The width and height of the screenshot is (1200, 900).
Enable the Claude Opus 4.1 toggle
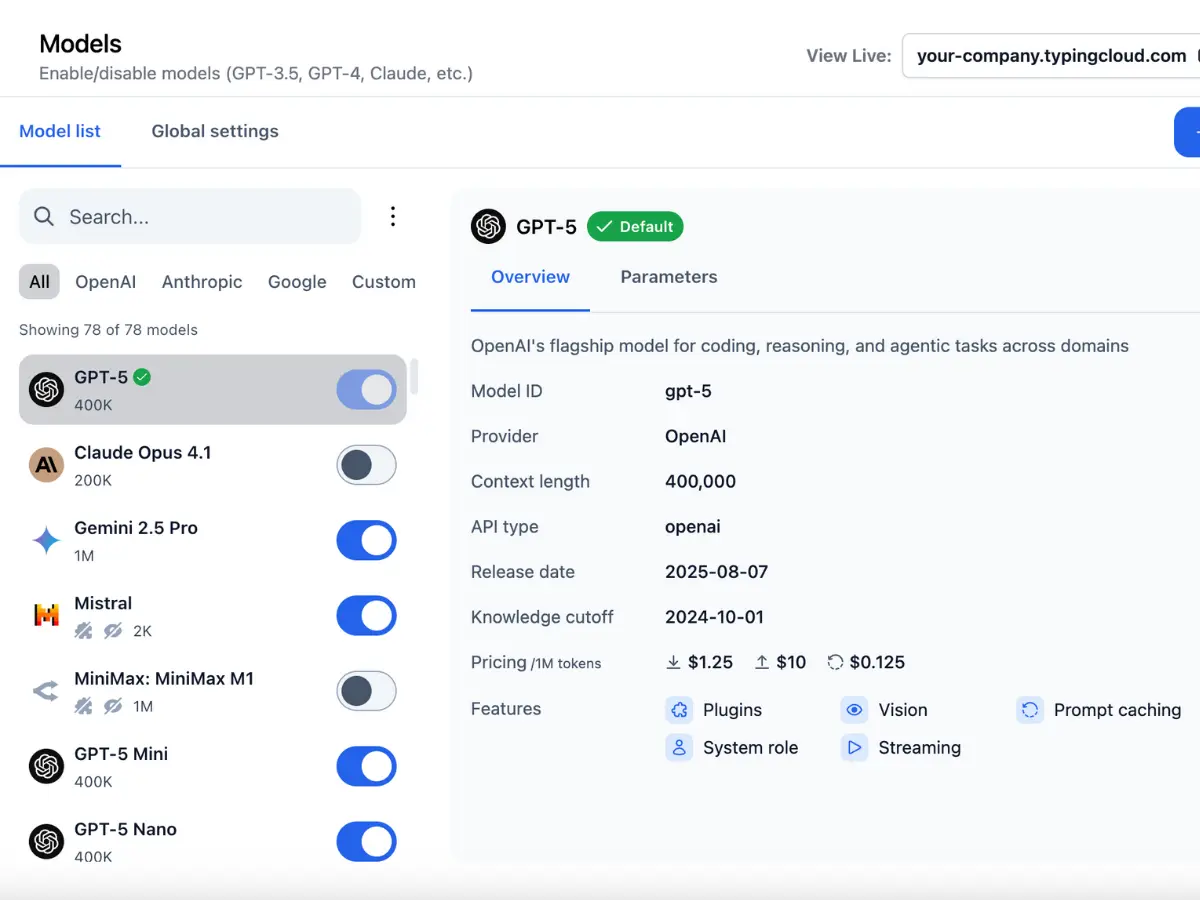tap(366, 465)
